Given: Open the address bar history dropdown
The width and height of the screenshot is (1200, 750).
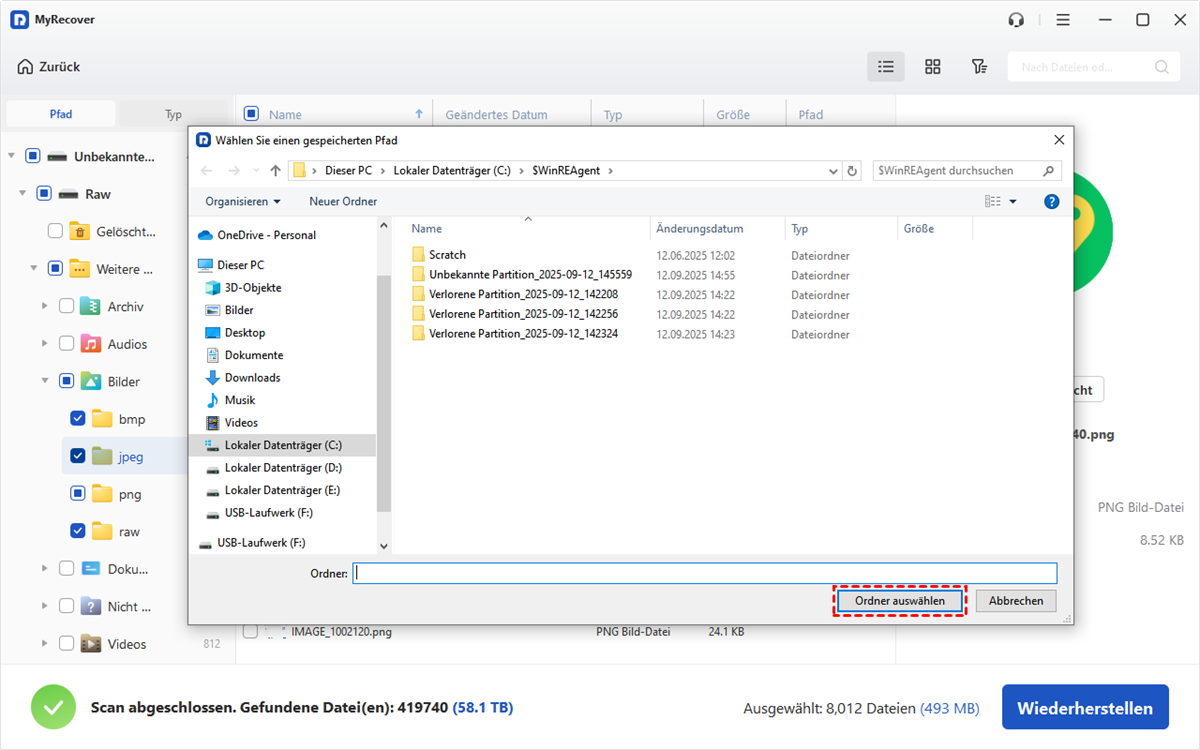Looking at the screenshot, I should (832, 171).
